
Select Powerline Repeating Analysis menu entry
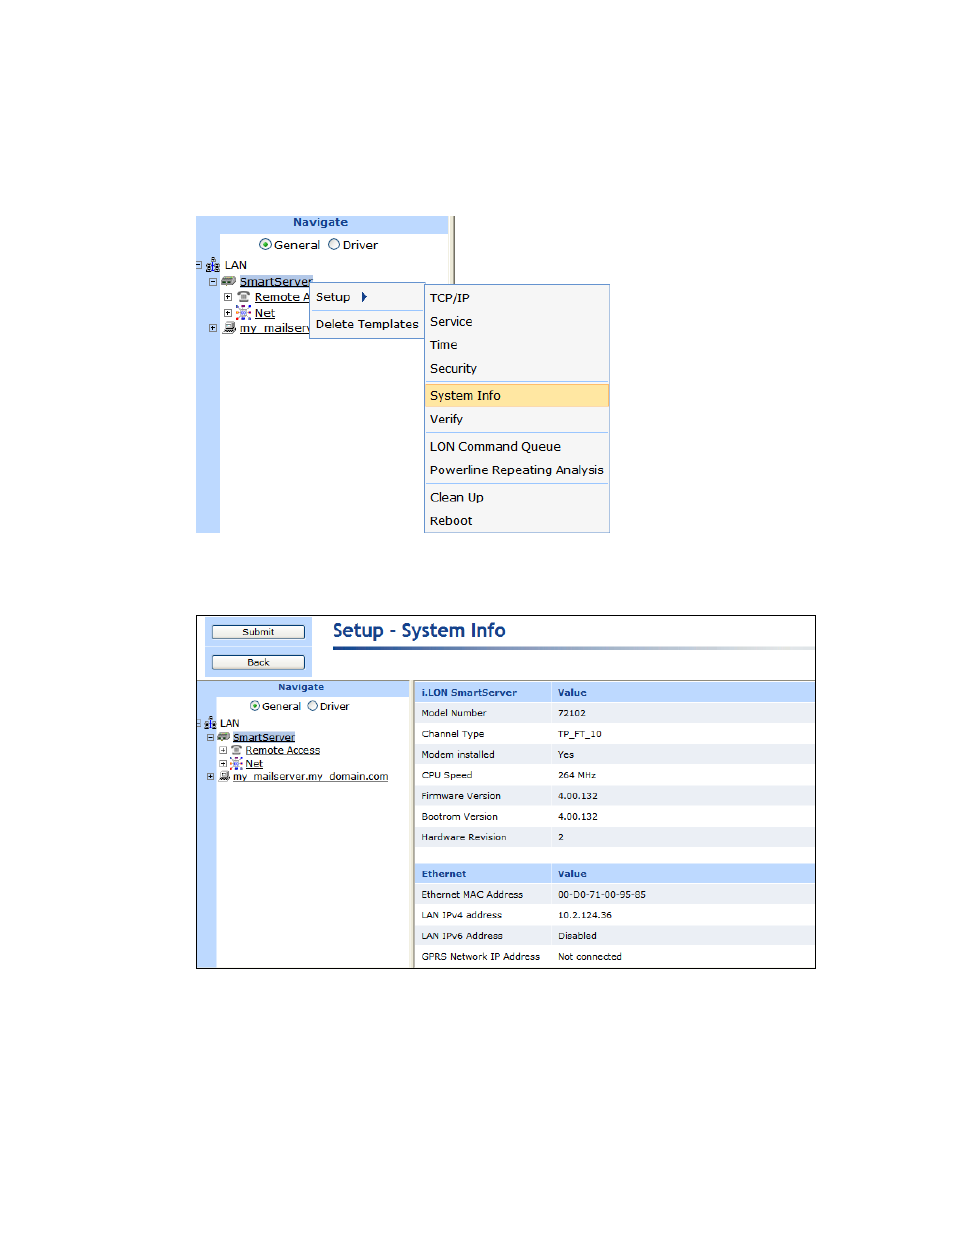click(517, 470)
